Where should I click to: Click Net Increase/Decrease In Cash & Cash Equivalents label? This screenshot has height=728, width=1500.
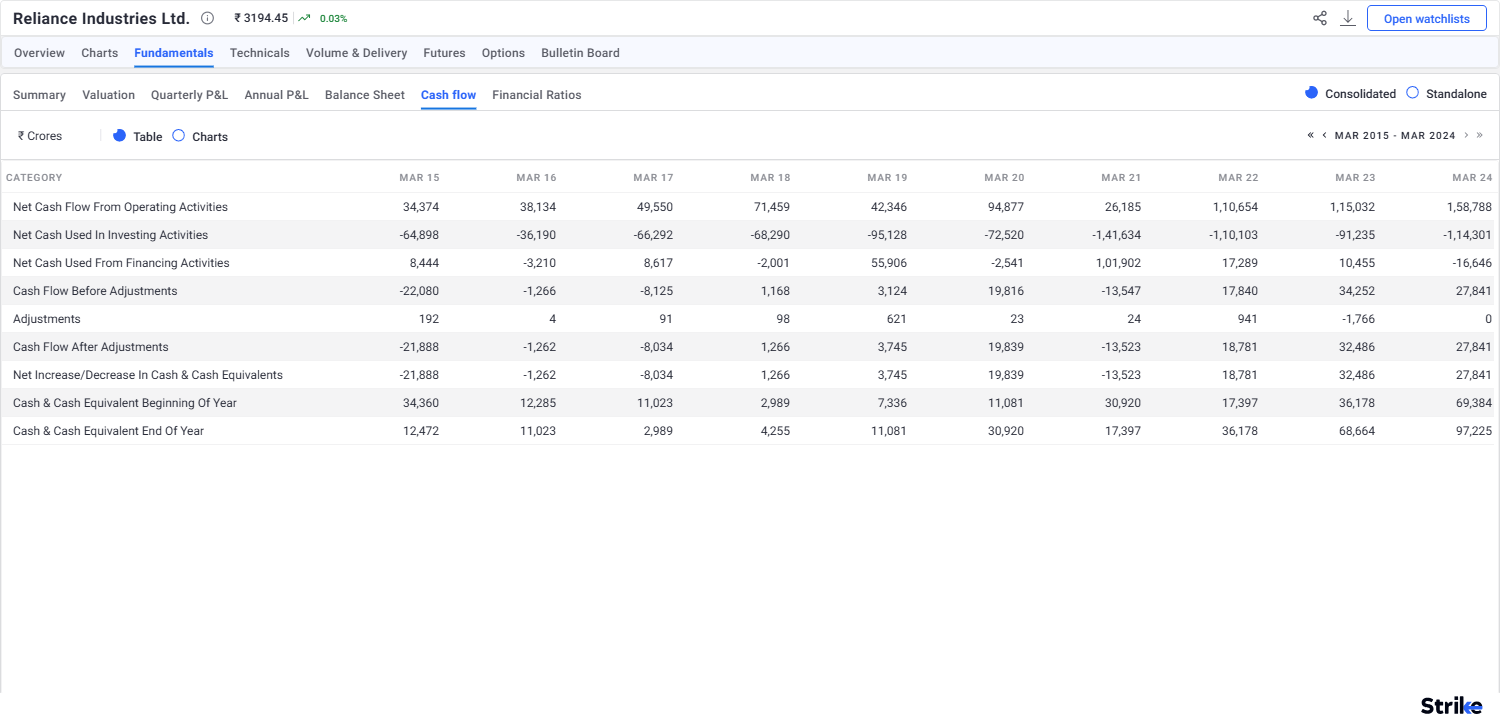point(148,375)
